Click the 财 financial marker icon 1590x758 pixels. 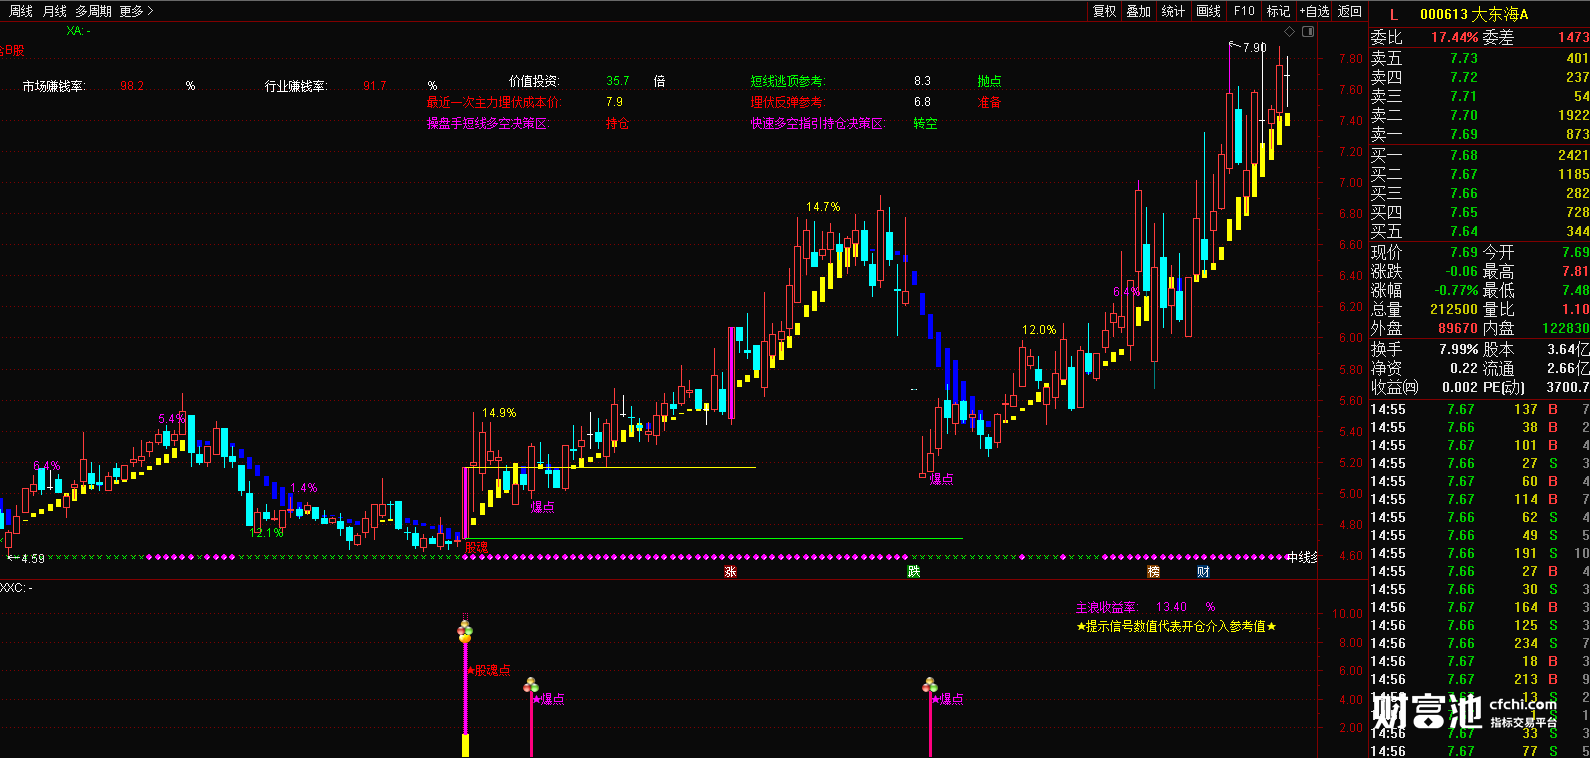click(1203, 572)
